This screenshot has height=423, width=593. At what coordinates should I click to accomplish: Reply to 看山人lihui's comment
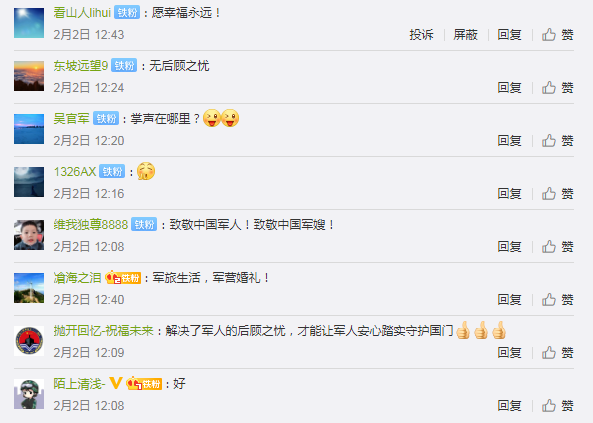click(509, 35)
